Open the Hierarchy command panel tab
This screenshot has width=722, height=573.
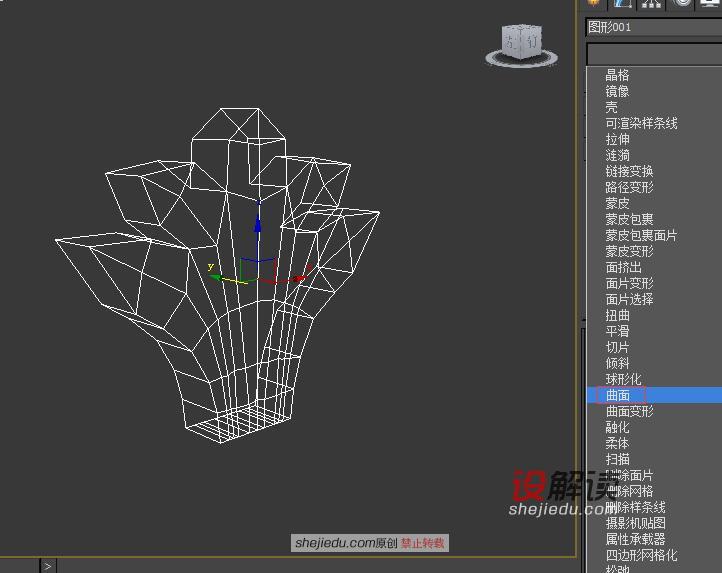(652, 4)
